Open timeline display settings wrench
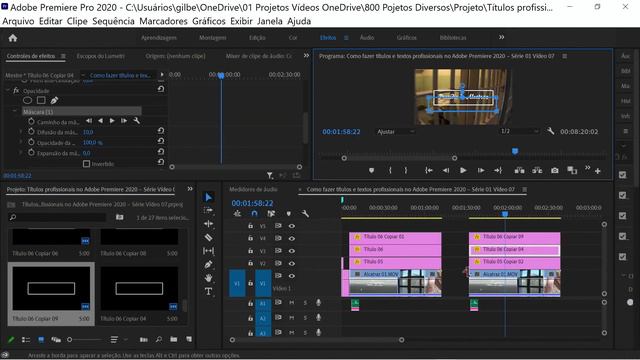The height and width of the screenshot is (360, 640). 305,213
